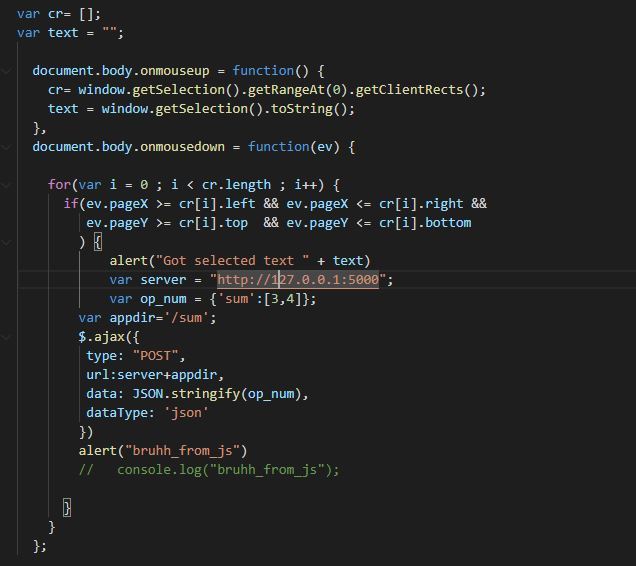
Task: Click the alert("bruhh_from_js") statement
Action: coord(163,451)
